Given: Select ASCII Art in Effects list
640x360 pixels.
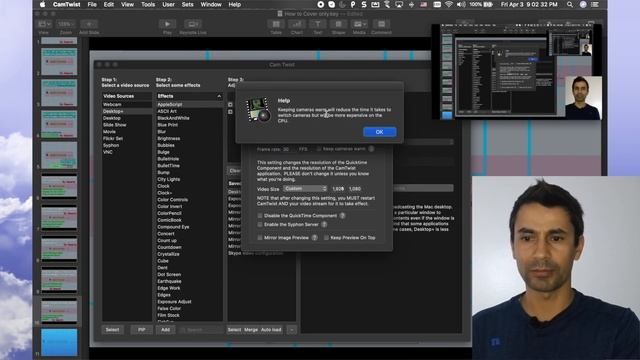Looking at the screenshot, I should pos(189,111).
